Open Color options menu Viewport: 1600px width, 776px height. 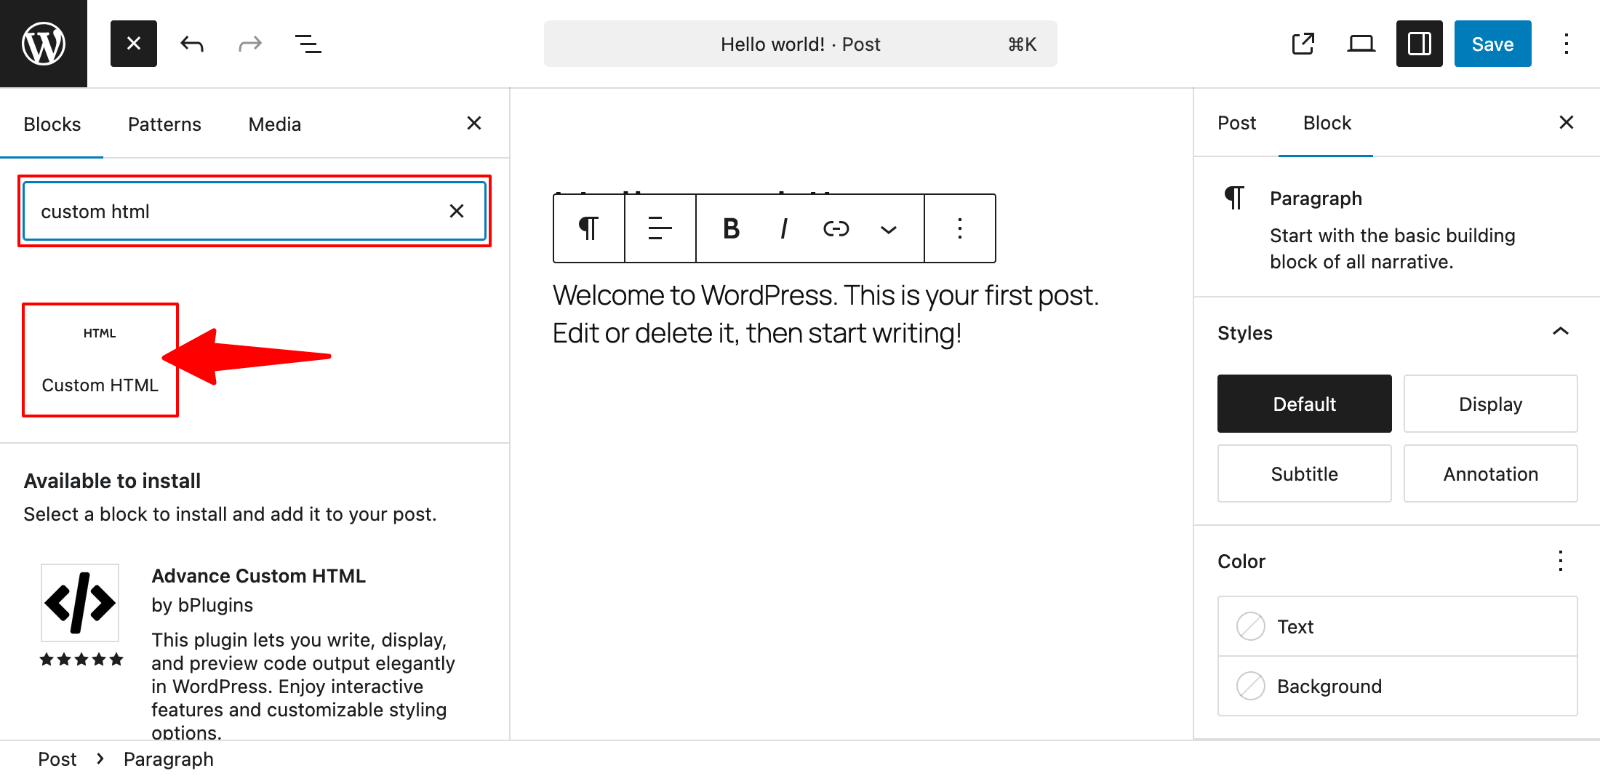point(1560,561)
